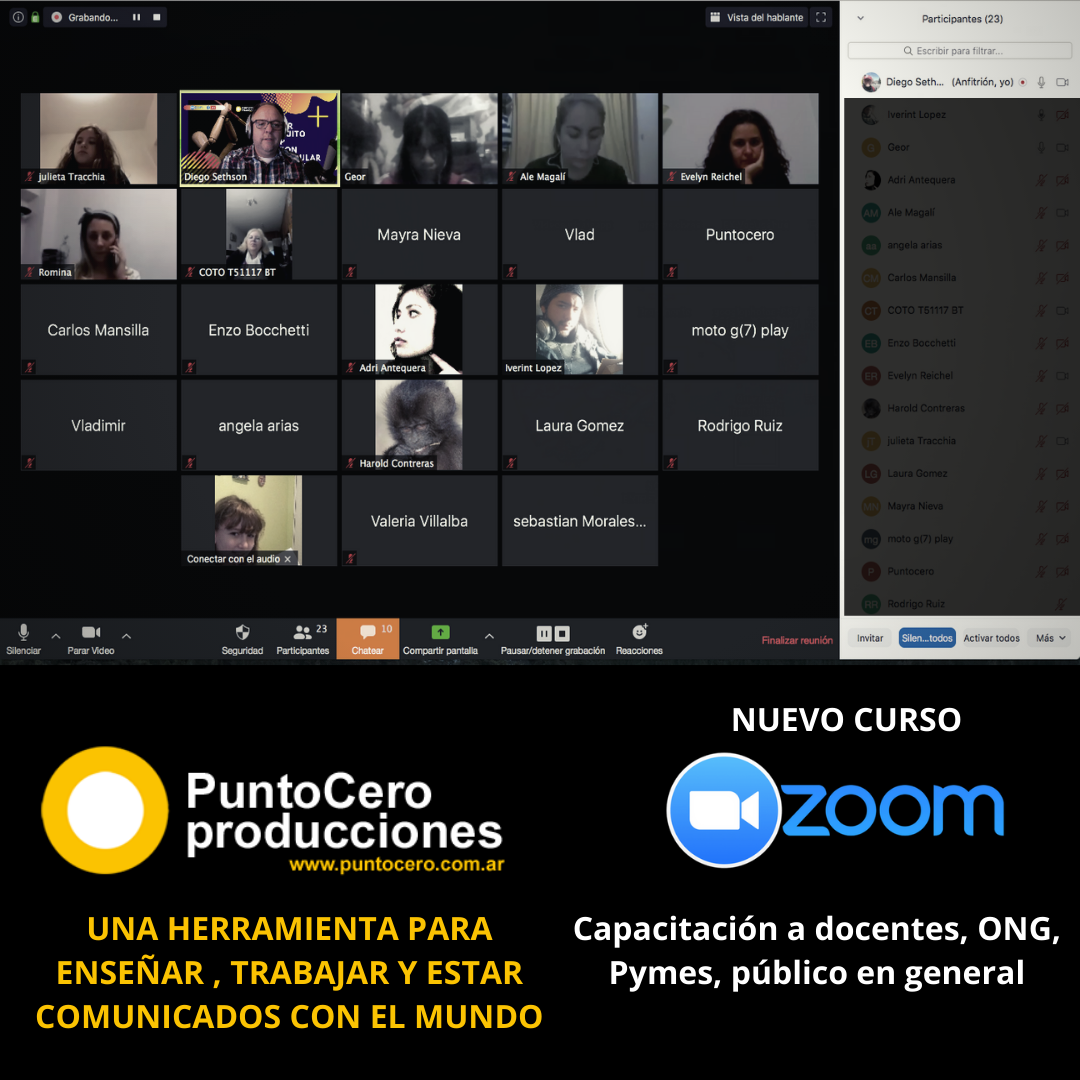Select Diego Sethson's video tile
This screenshot has height=1080, width=1080.
coord(260,138)
